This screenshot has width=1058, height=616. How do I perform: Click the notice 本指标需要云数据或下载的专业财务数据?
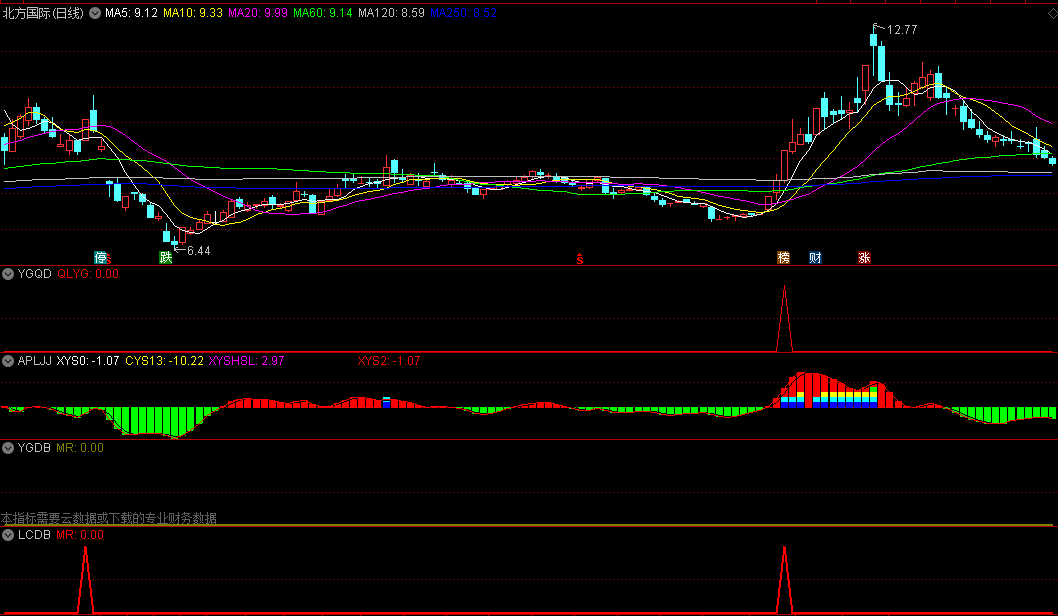click(109, 518)
